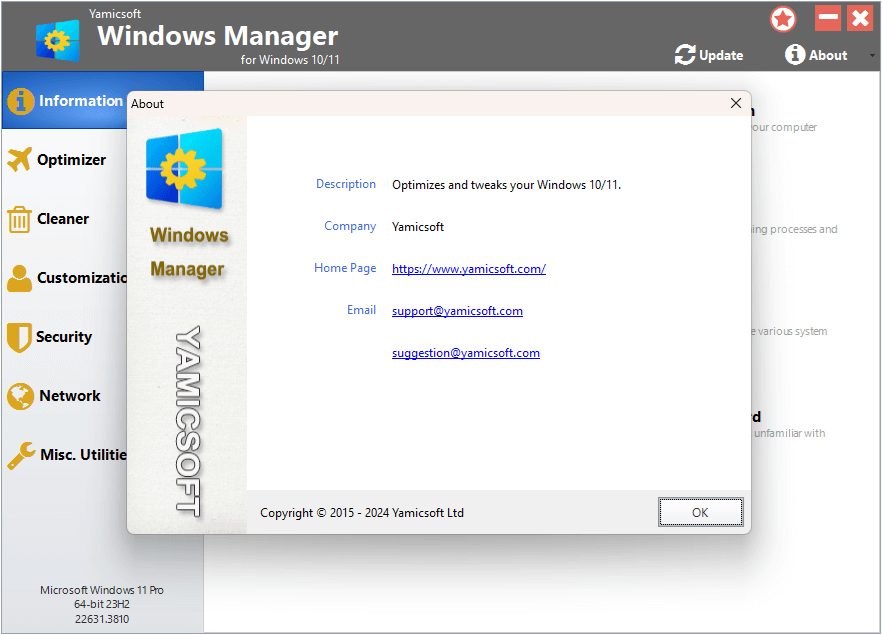Screen dimensions: 882x635
Task: Click the Windows Manager app icon top-left
Action: (55, 40)
